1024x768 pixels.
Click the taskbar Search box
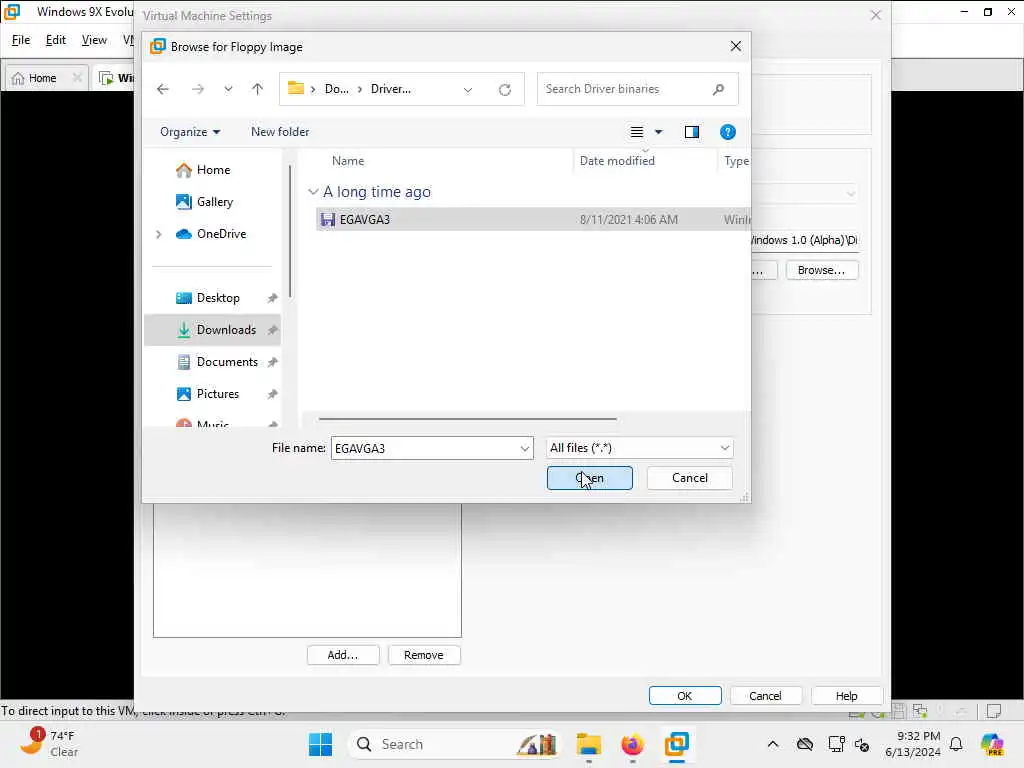coord(455,744)
